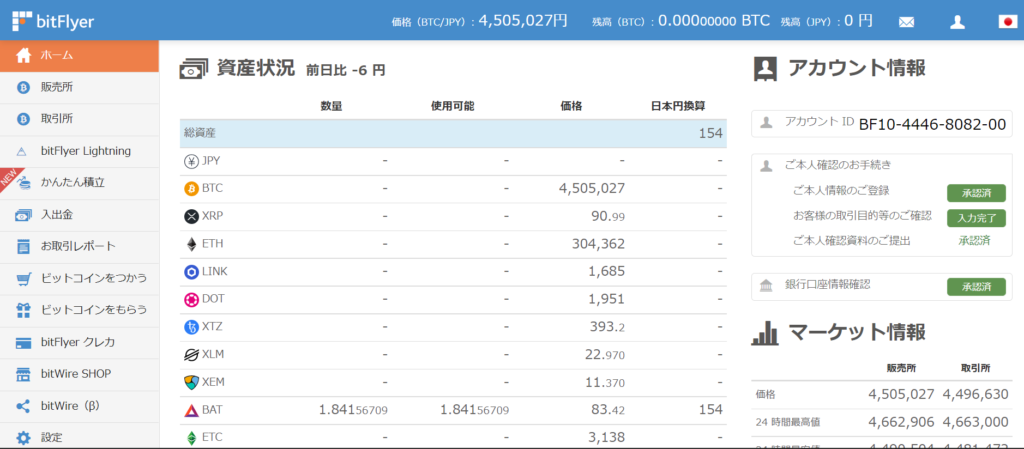Click 承認済 link for ご本人確認資料のご提出
Viewport: 1024px width, 449px height.
[974, 241]
